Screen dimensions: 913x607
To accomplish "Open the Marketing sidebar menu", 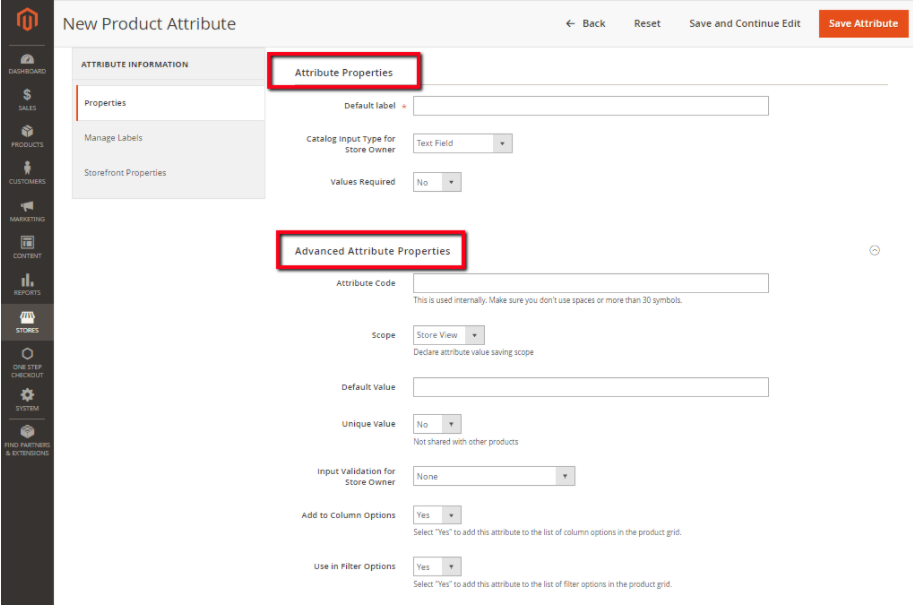I will pos(27,211).
